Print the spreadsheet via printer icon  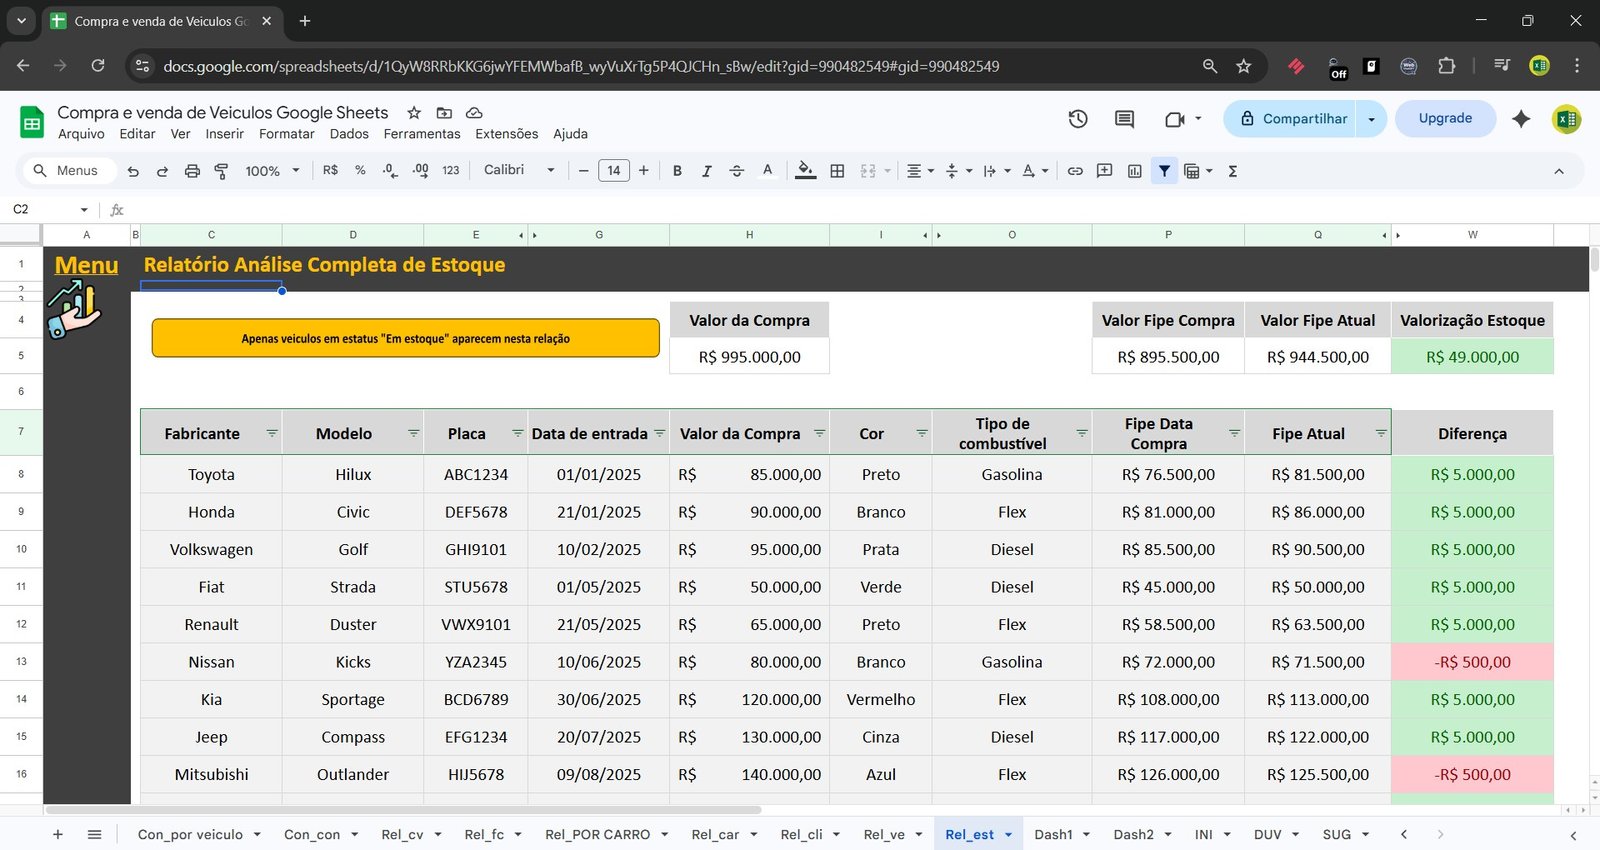(192, 171)
